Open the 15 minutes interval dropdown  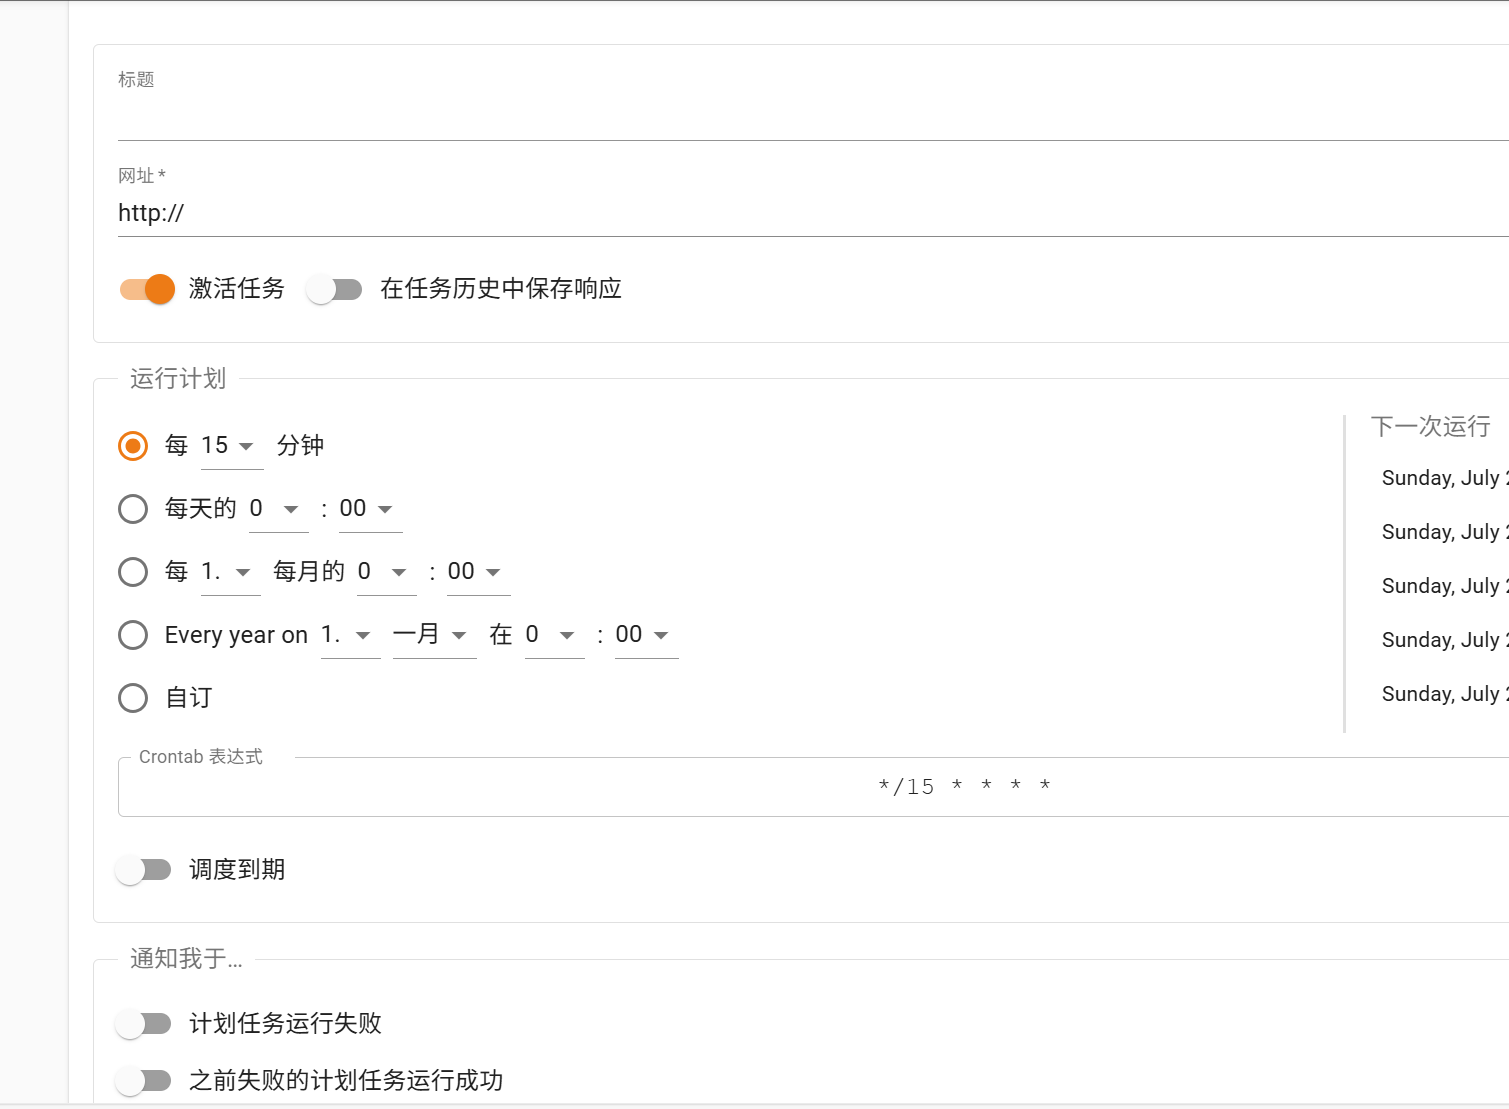pyautogui.click(x=231, y=446)
